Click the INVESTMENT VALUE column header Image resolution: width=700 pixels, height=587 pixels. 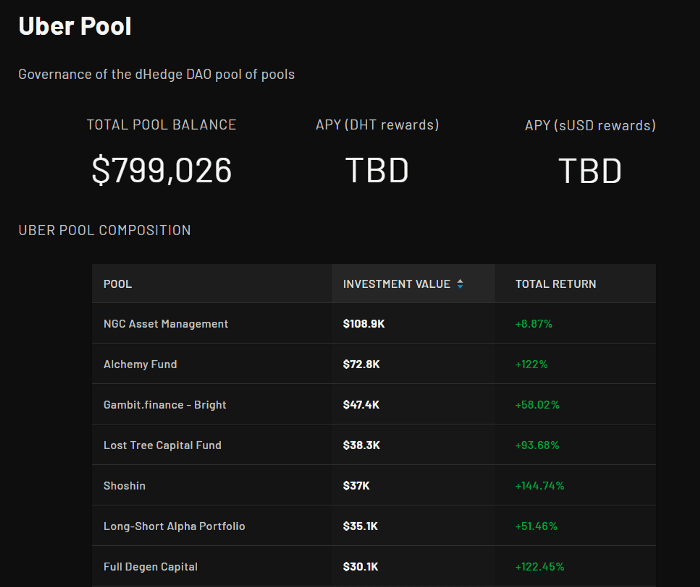coord(413,283)
